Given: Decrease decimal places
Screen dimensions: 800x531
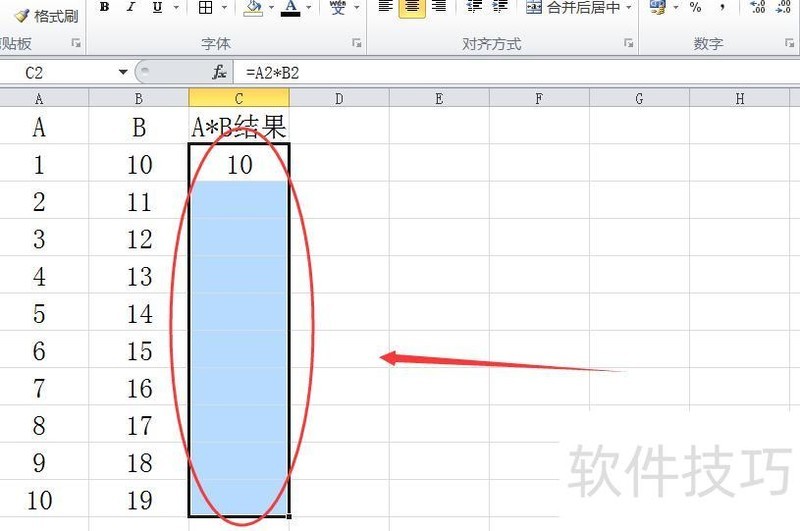Looking at the screenshot, I should pos(783,7).
